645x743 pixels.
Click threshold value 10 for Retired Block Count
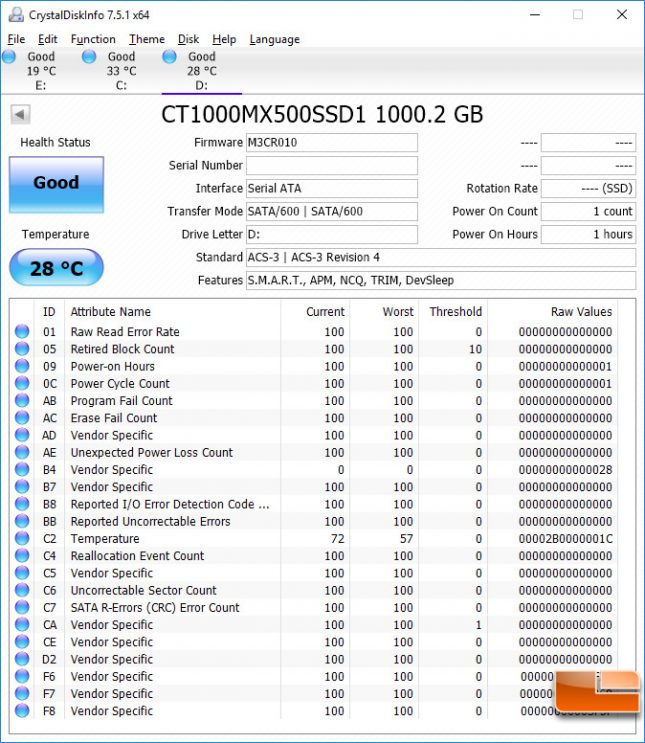(x=475, y=349)
